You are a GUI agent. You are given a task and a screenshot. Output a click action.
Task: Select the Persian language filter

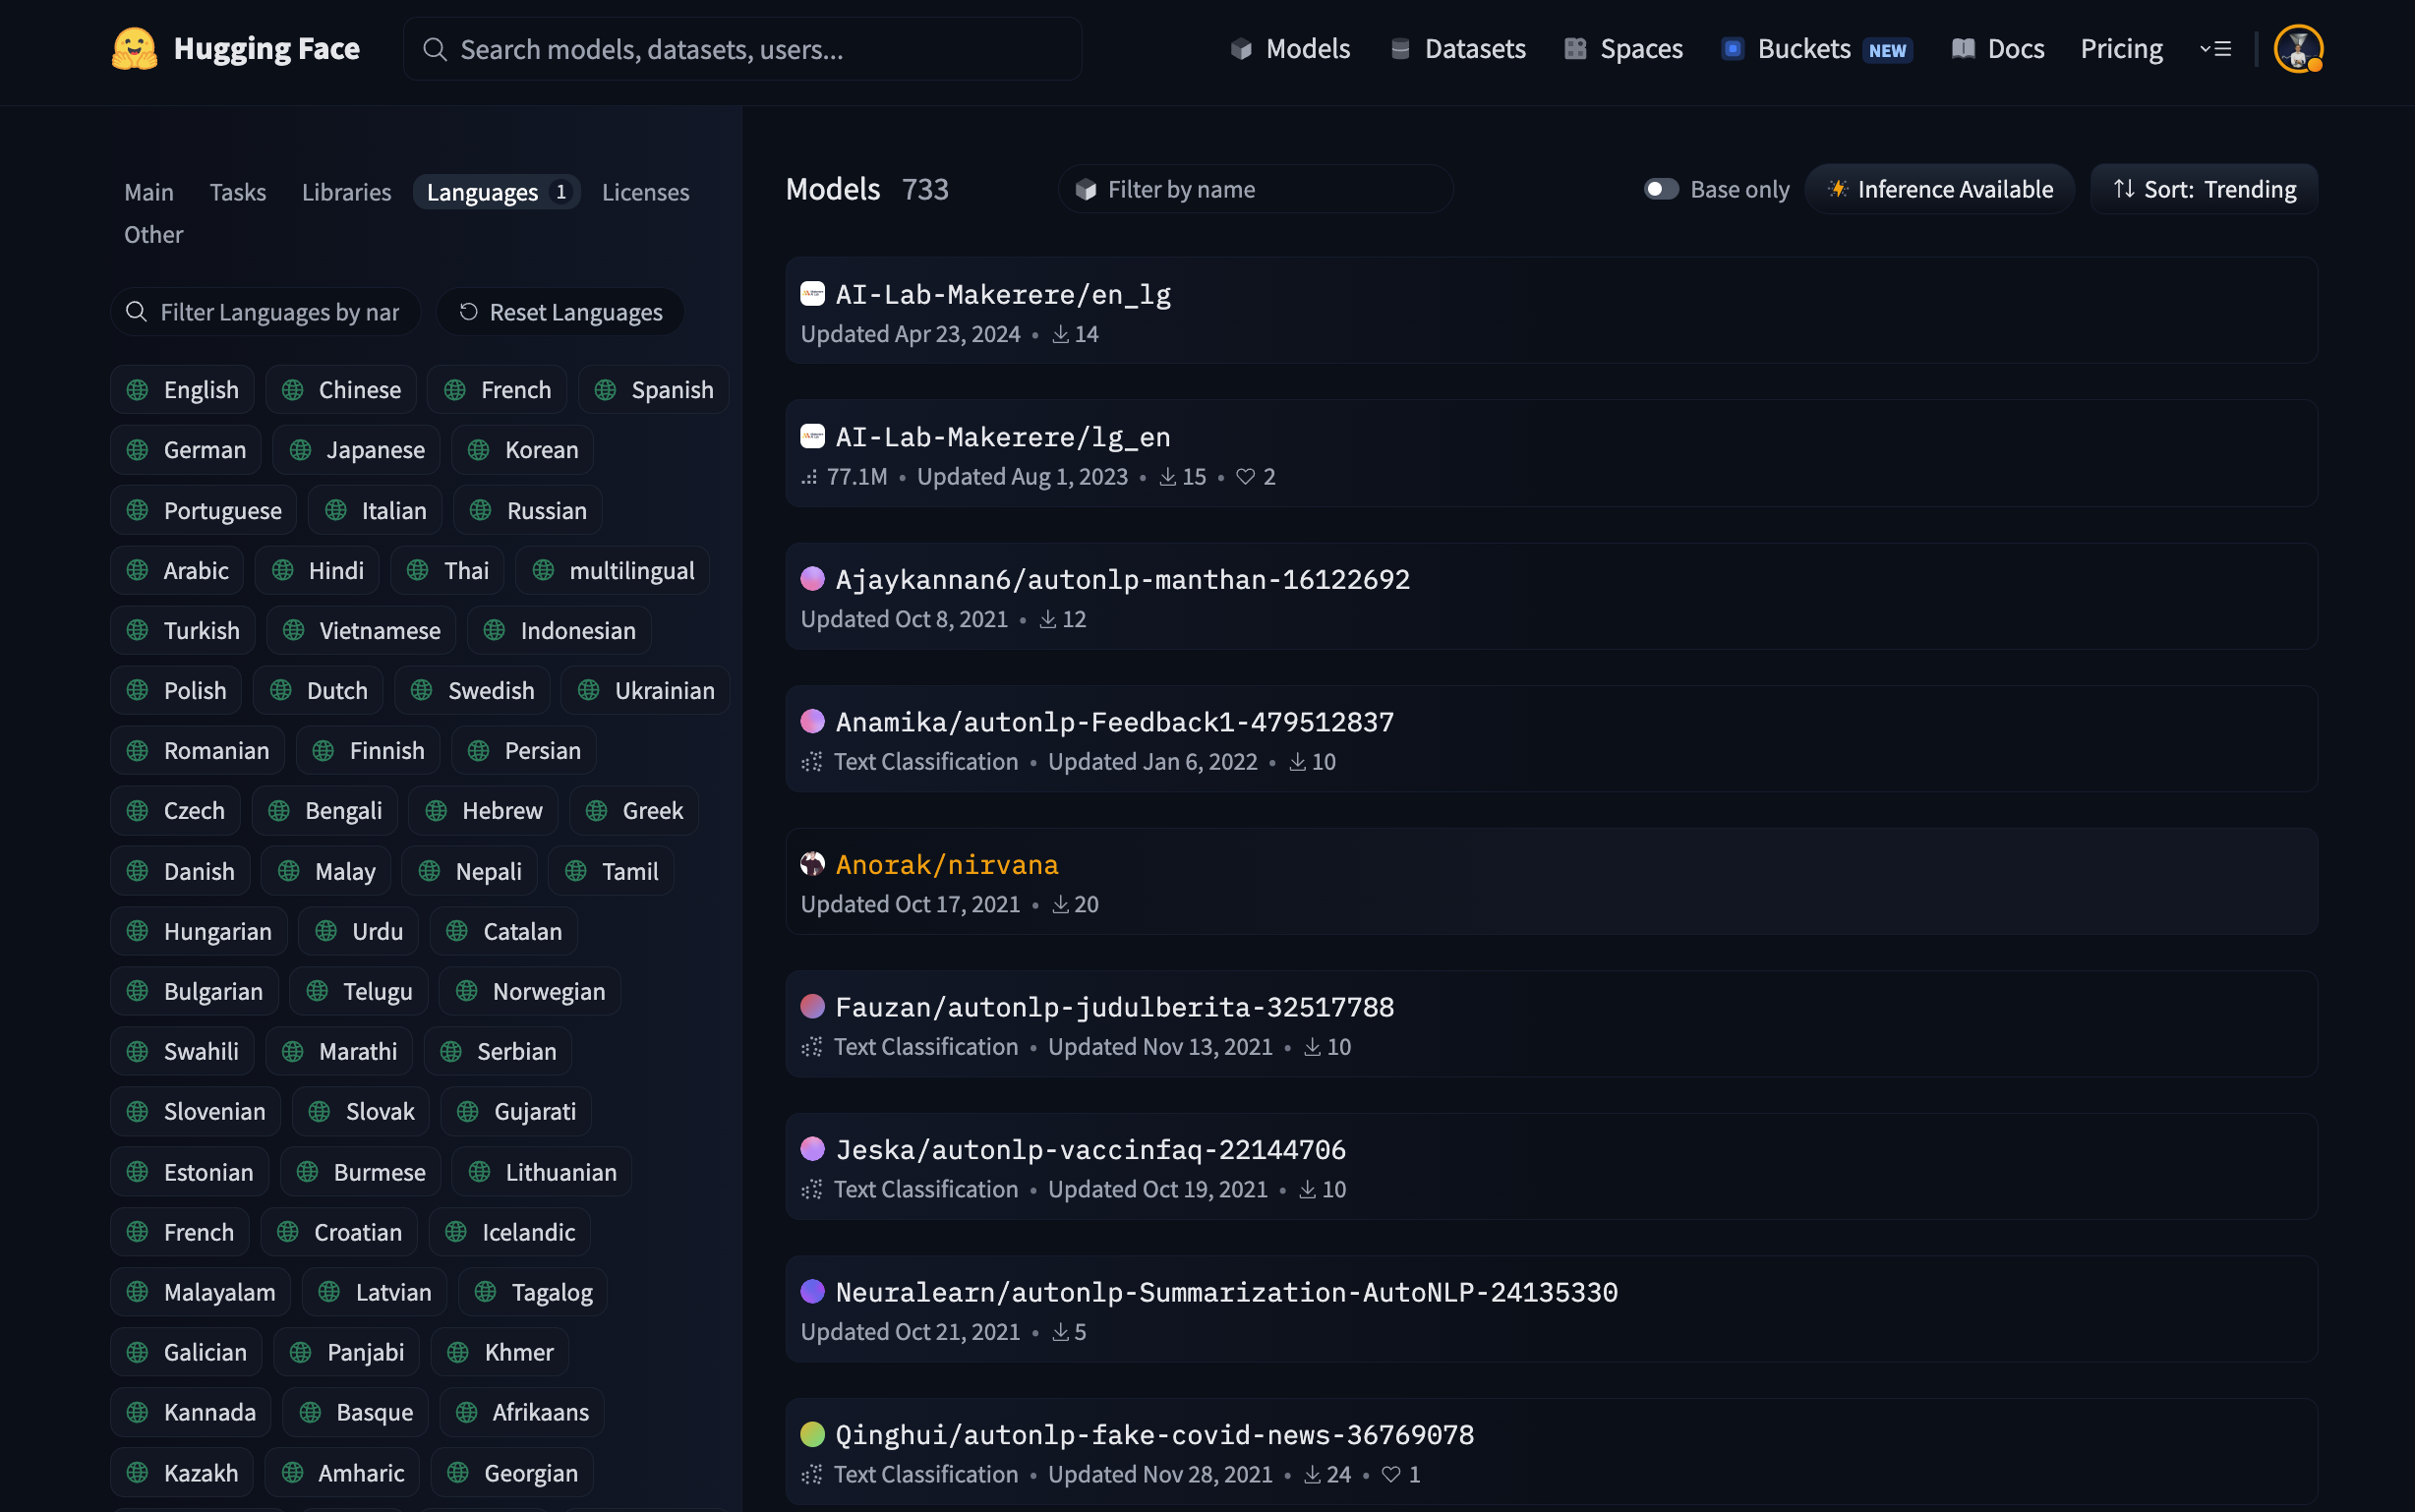[524, 751]
